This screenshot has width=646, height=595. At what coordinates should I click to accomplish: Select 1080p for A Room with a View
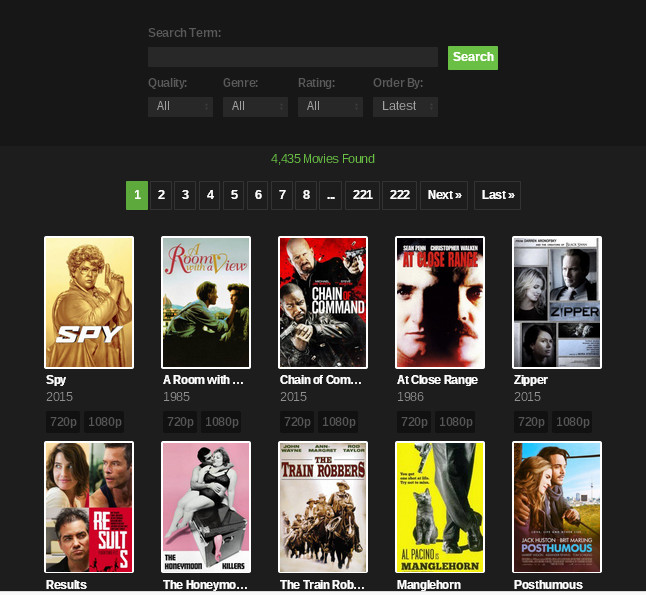[222, 422]
